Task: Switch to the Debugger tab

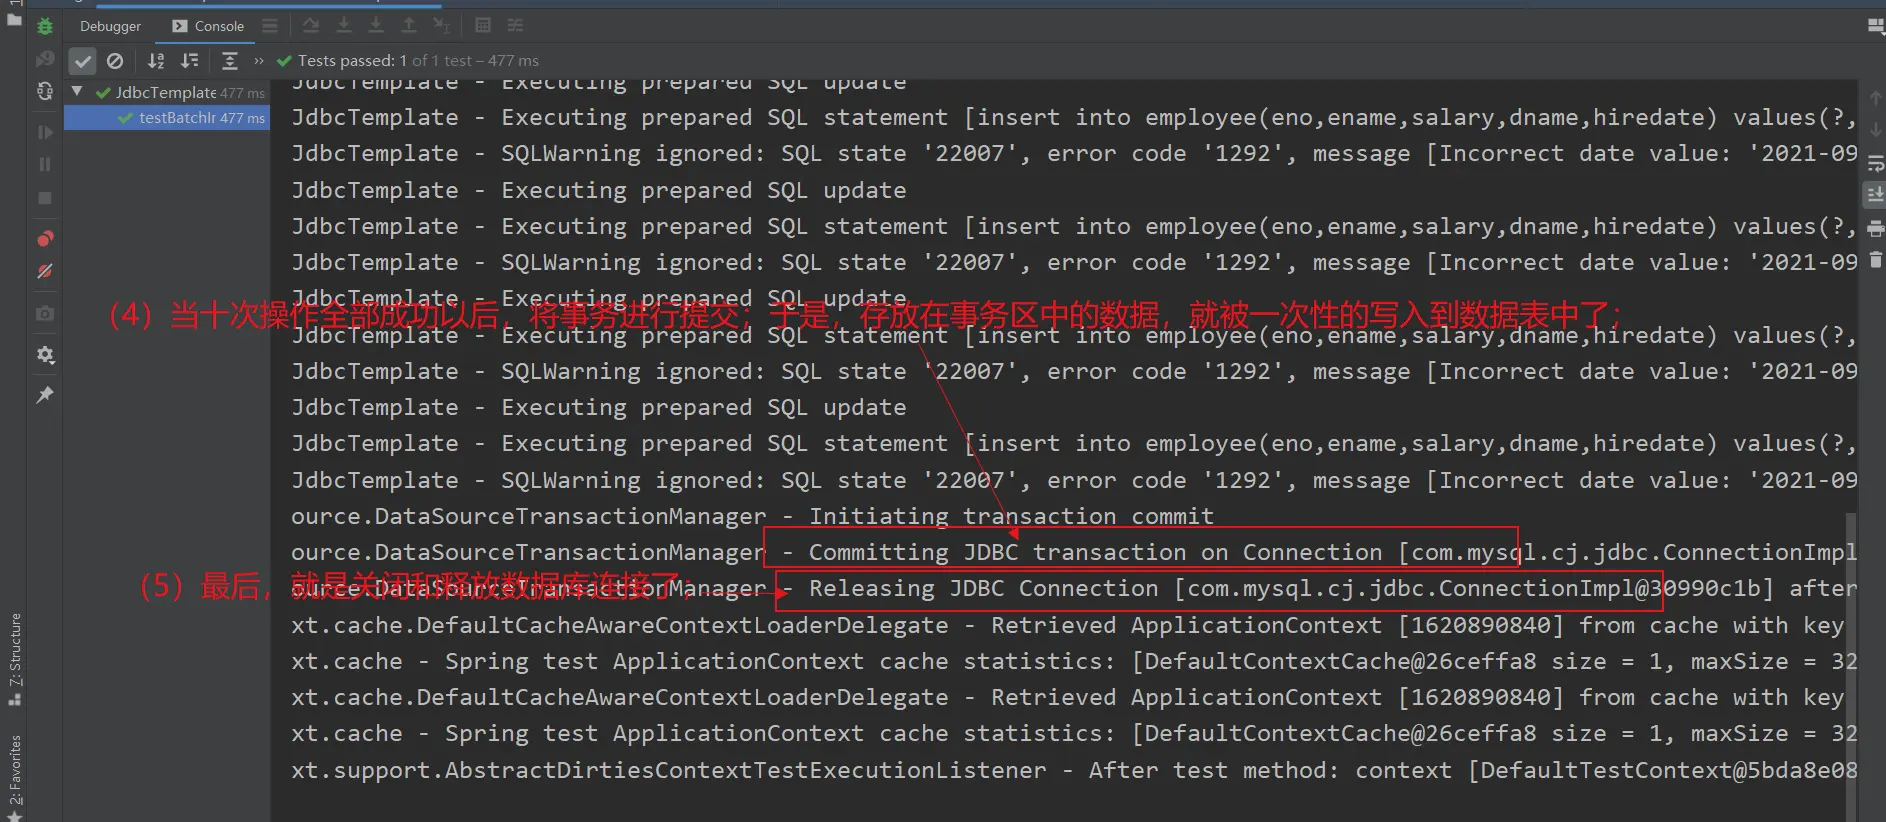Action: click(110, 26)
